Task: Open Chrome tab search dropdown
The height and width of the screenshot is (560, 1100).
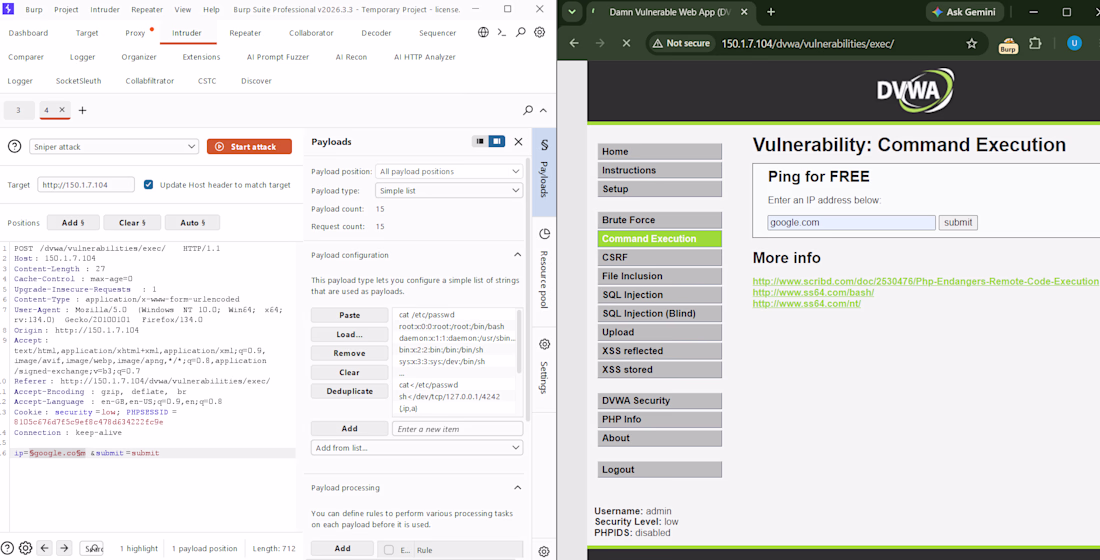Action: 572,12
